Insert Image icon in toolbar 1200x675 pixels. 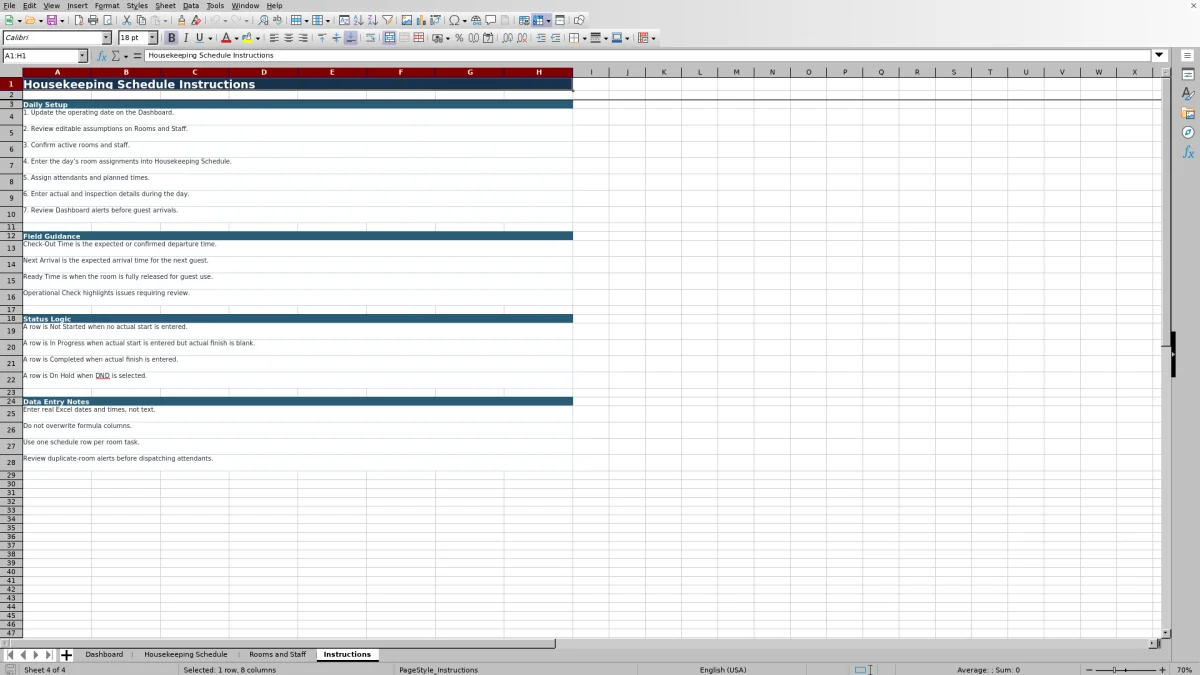point(407,20)
